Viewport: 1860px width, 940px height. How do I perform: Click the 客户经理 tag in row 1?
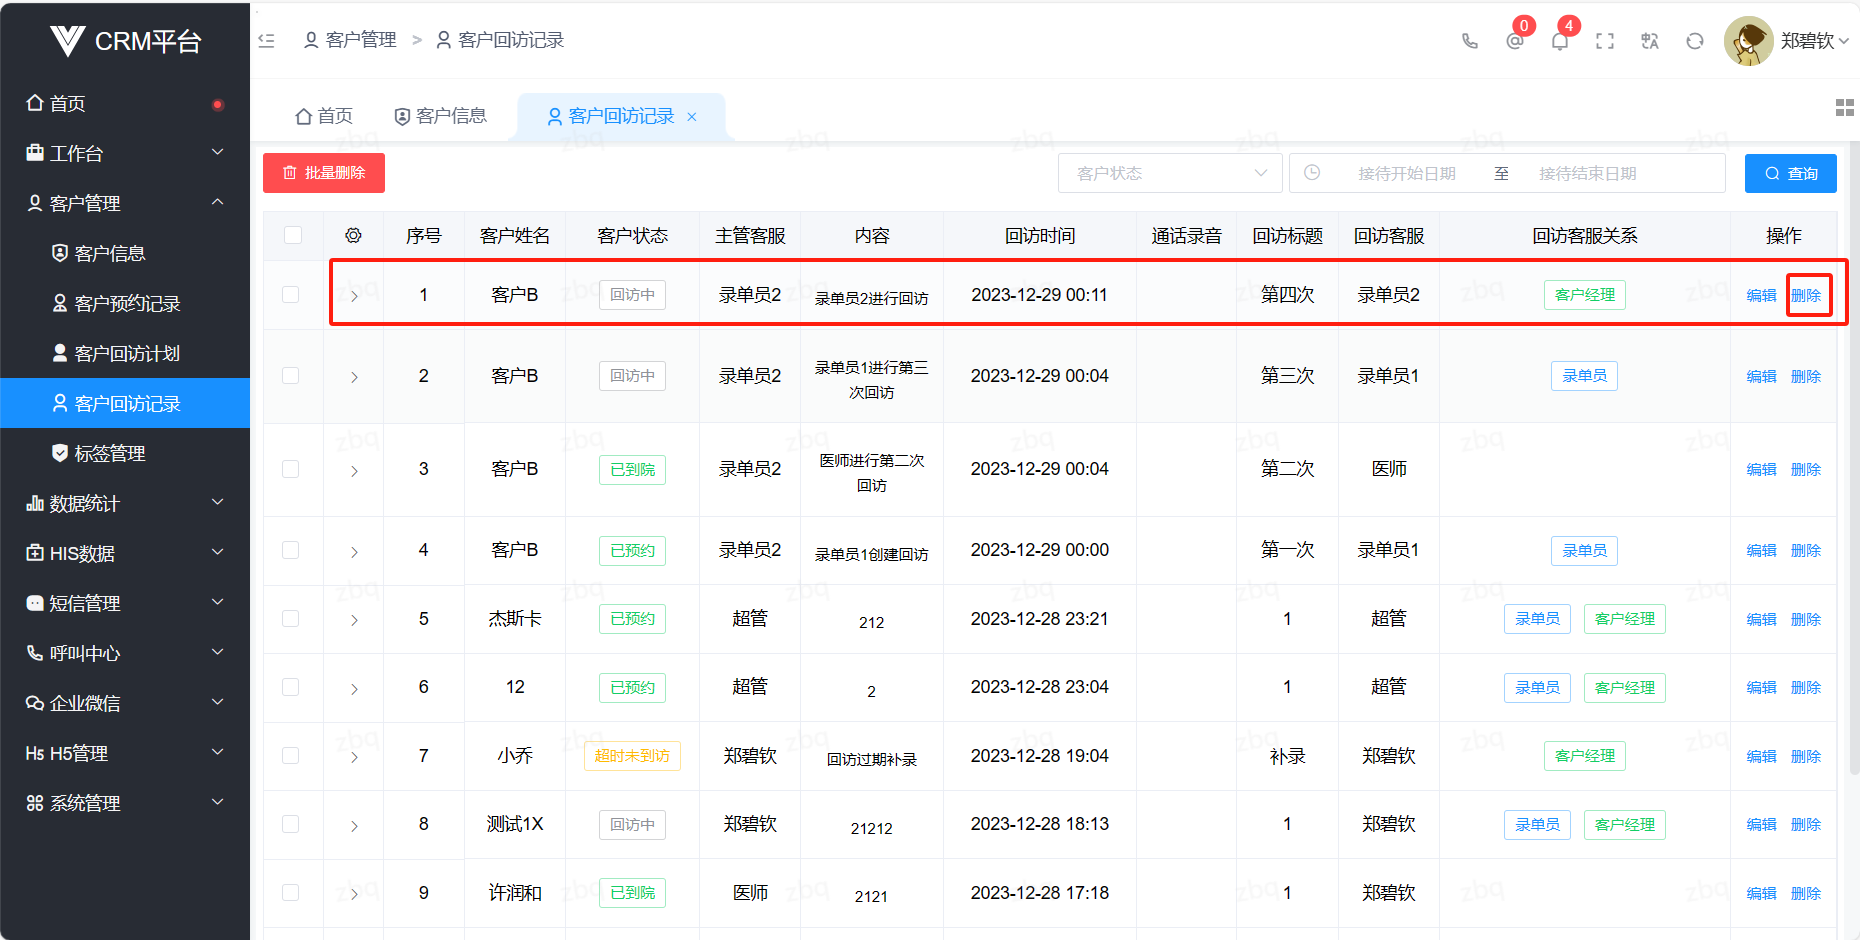[x=1585, y=295]
